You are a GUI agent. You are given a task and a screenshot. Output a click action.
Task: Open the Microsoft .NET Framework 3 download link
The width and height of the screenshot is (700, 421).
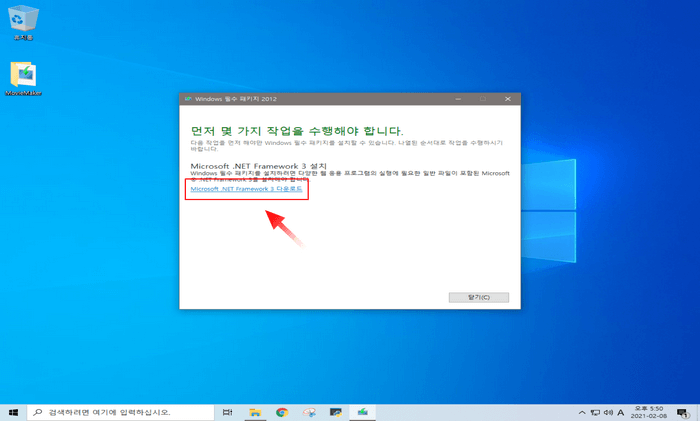[x=246, y=189]
